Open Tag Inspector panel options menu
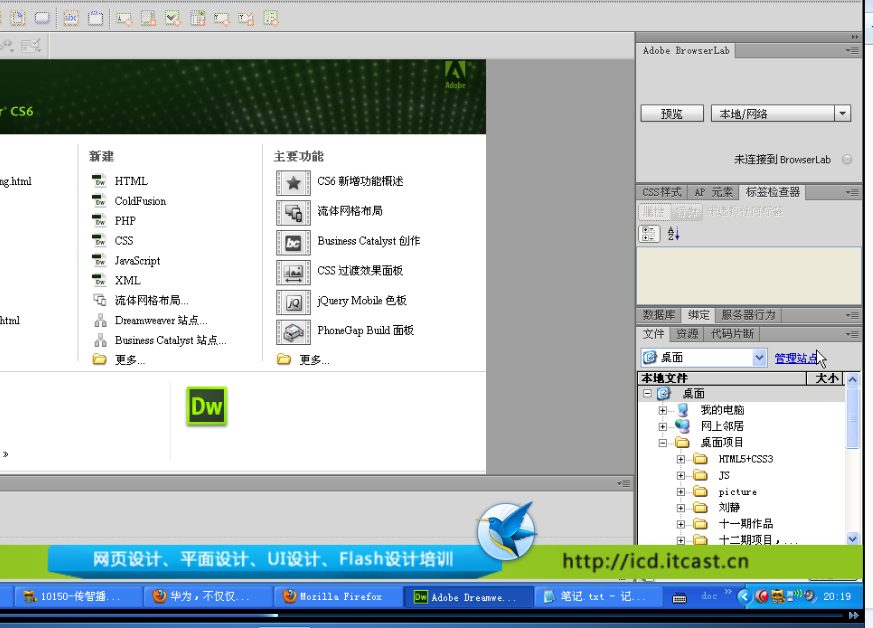Viewport: 873px width, 628px height. 852,192
